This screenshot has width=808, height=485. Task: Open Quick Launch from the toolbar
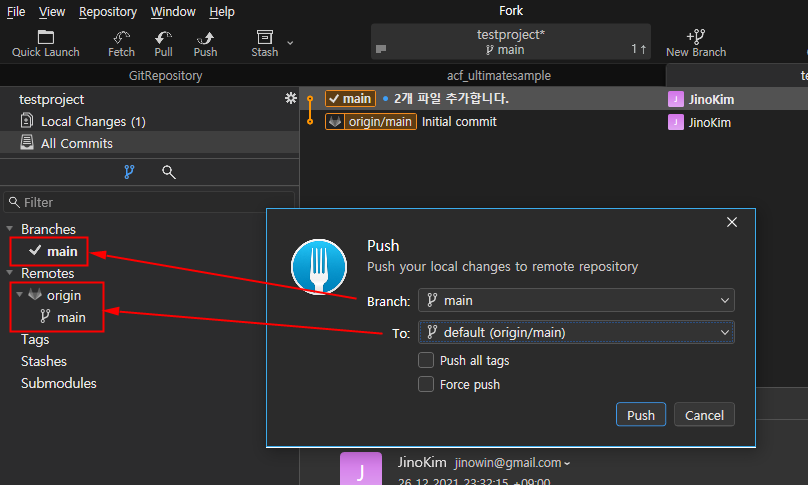coord(45,43)
